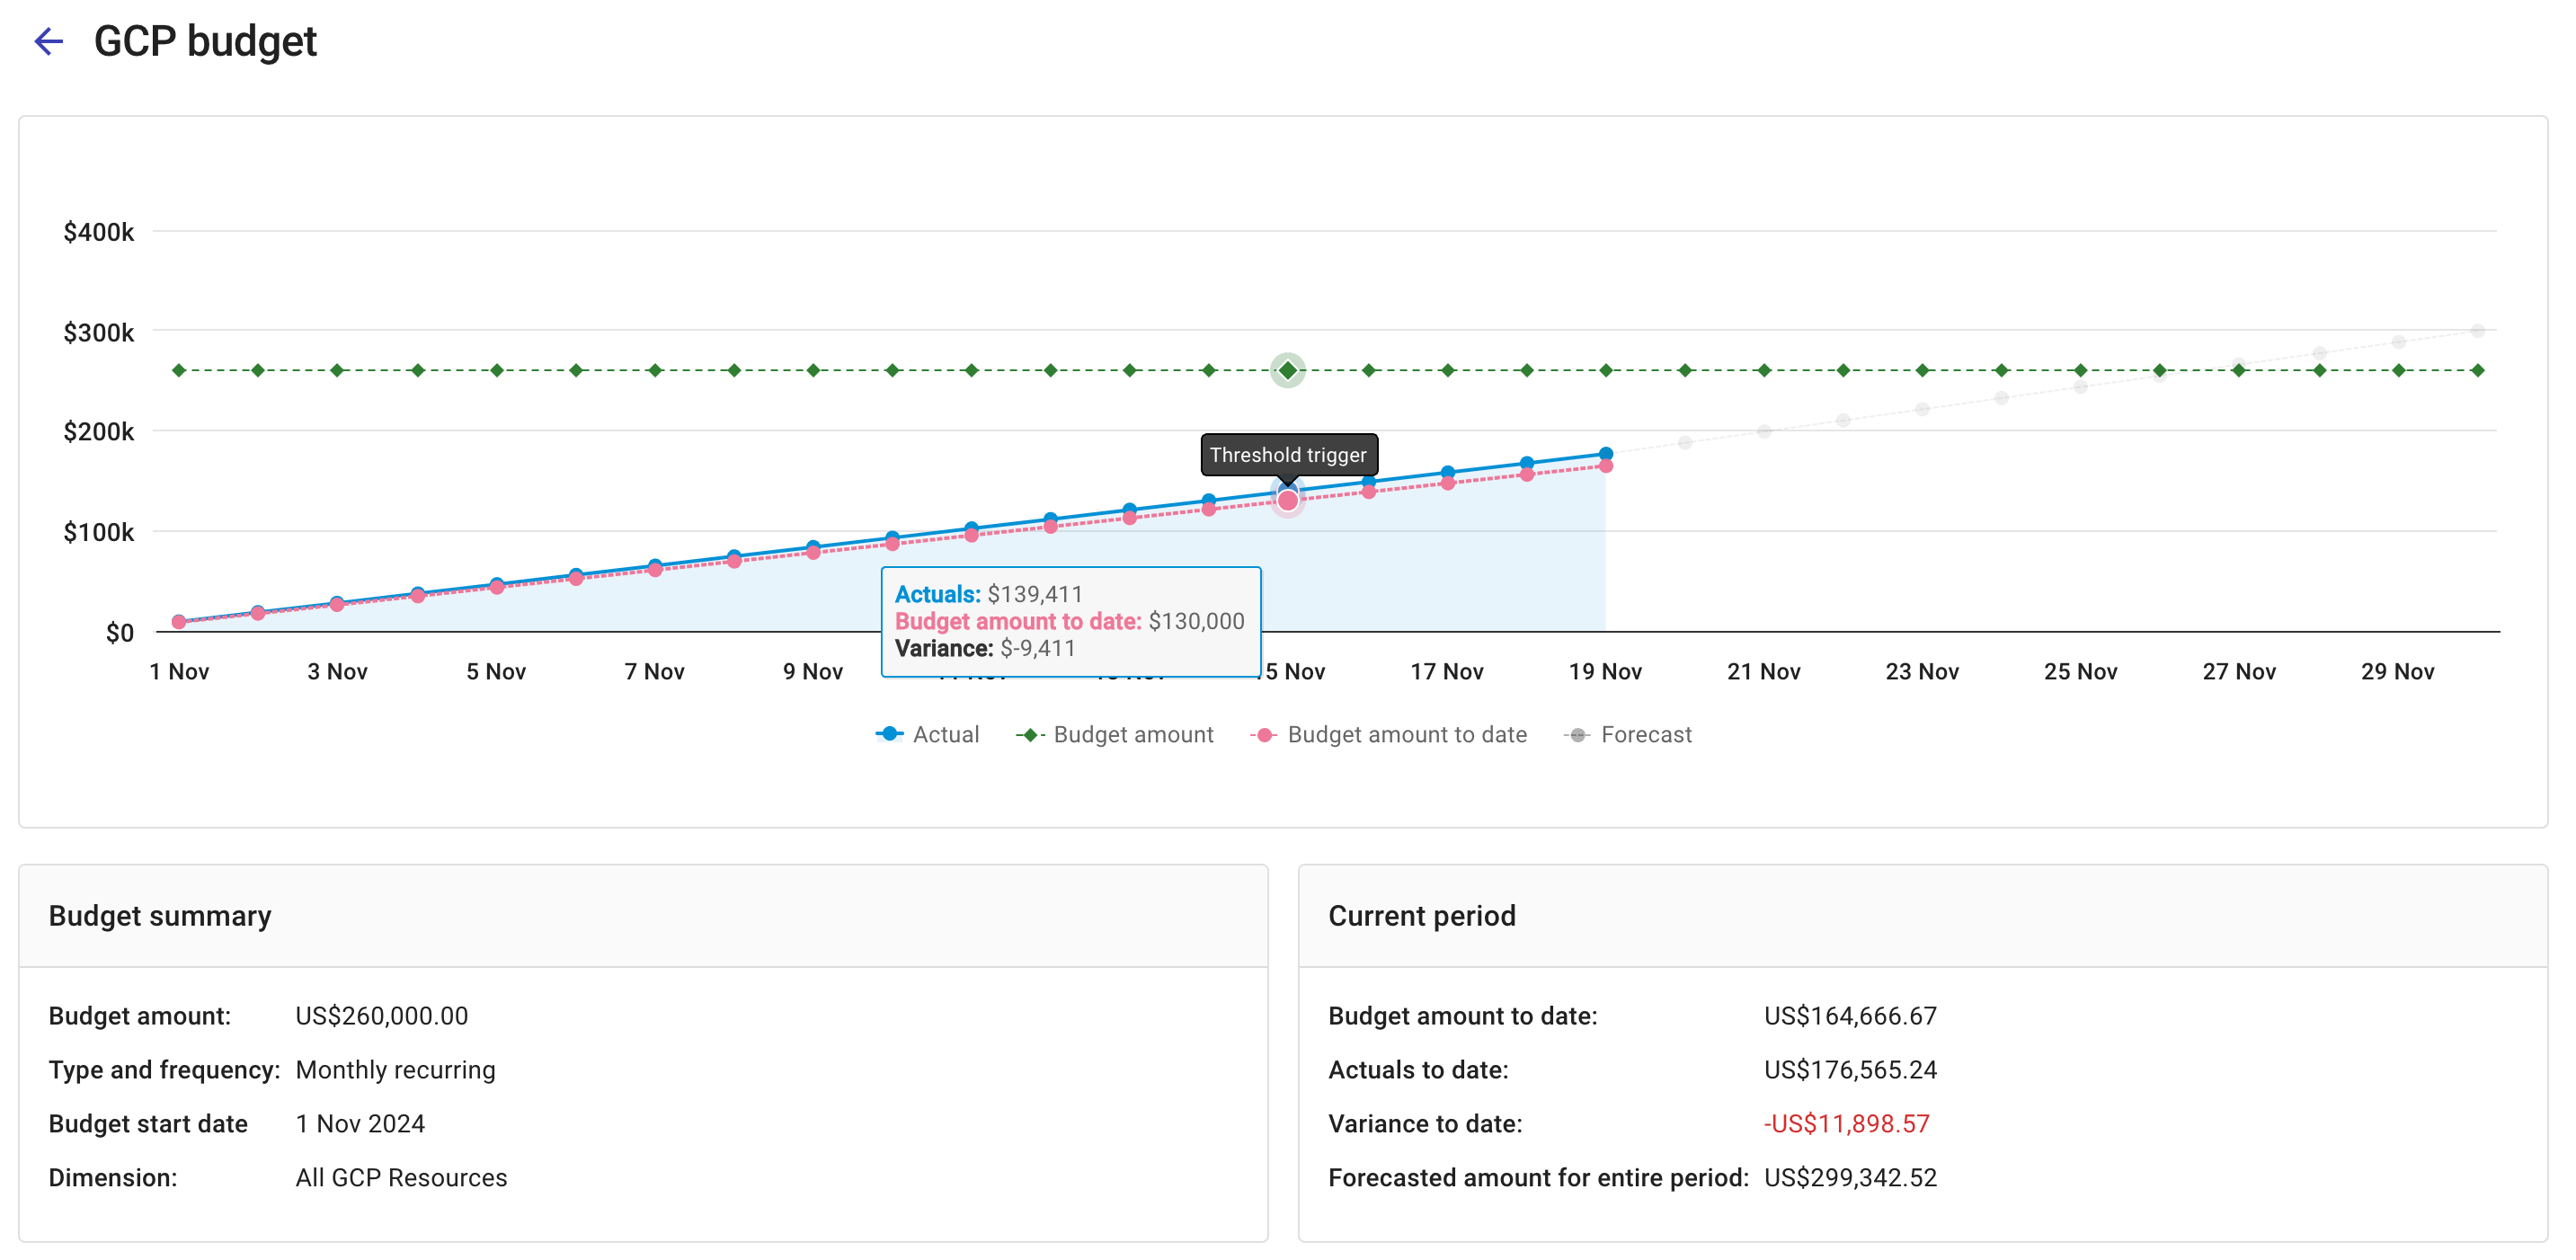Viewport: 2576px width, 1260px height.
Task: Select the US$260,000.00 budget amount value
Action: [x=382, y=1016]
